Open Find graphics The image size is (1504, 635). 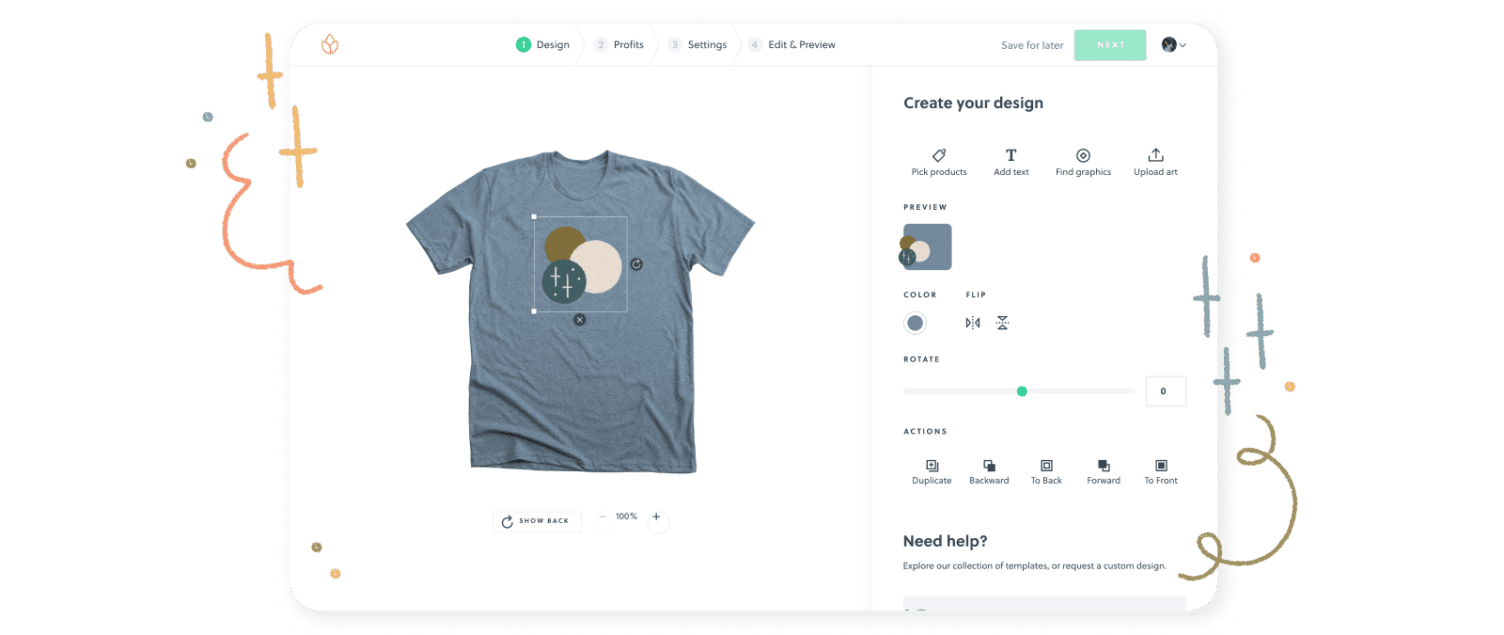click(x=1083, y=156)
